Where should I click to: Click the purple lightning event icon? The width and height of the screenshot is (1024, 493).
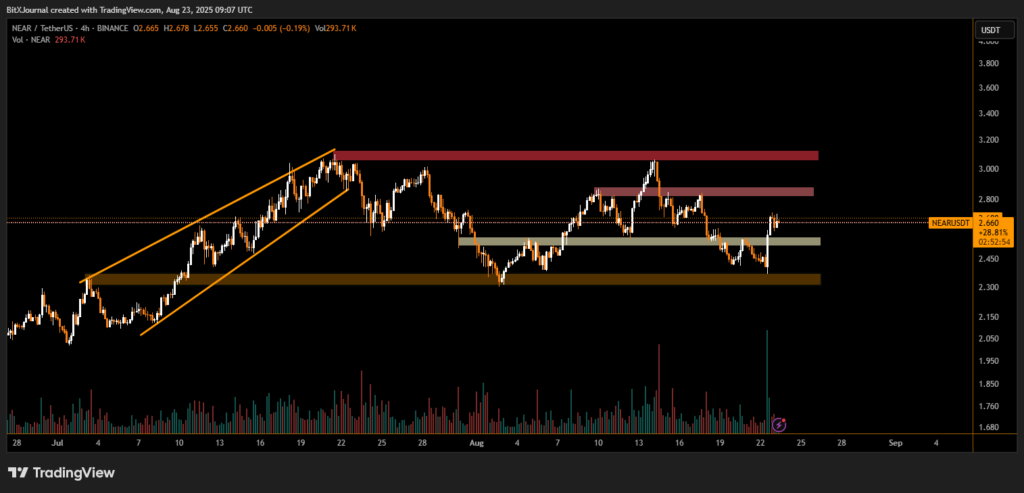coord(779,425)
